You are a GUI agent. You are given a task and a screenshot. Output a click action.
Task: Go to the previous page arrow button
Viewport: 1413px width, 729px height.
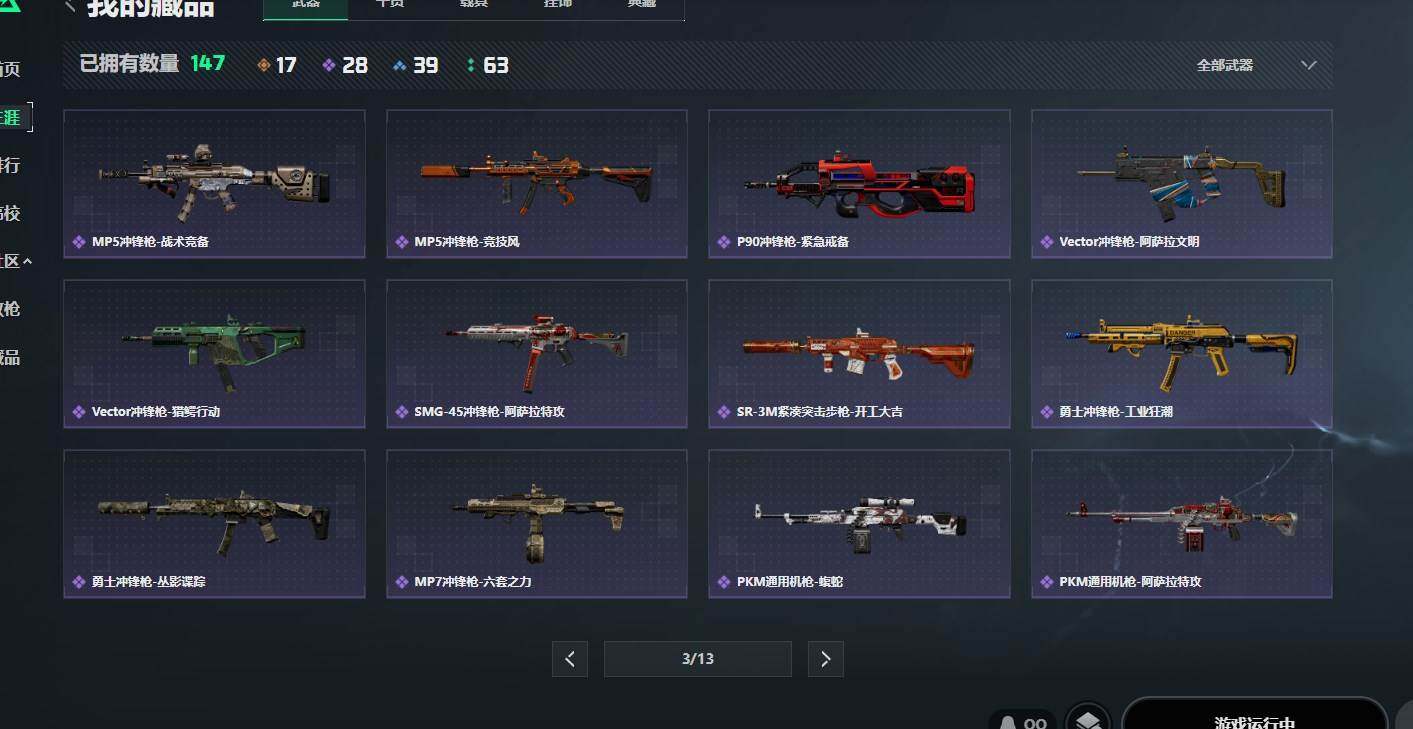click(x=570, y=659)
